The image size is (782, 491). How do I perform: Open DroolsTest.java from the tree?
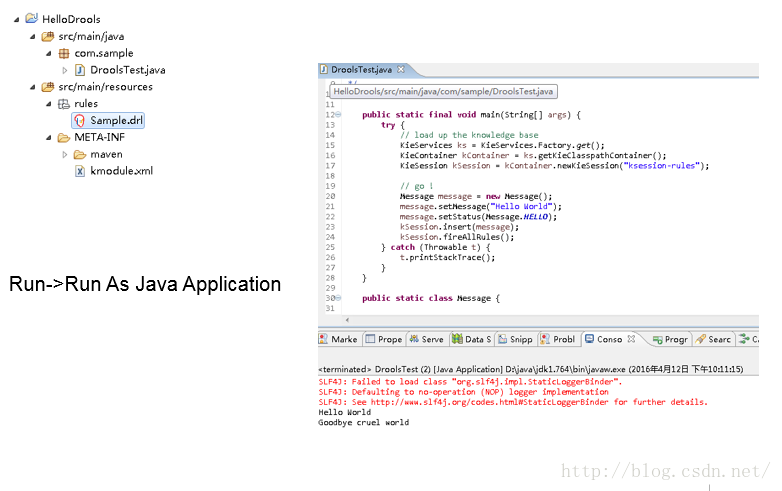point(128,70)
